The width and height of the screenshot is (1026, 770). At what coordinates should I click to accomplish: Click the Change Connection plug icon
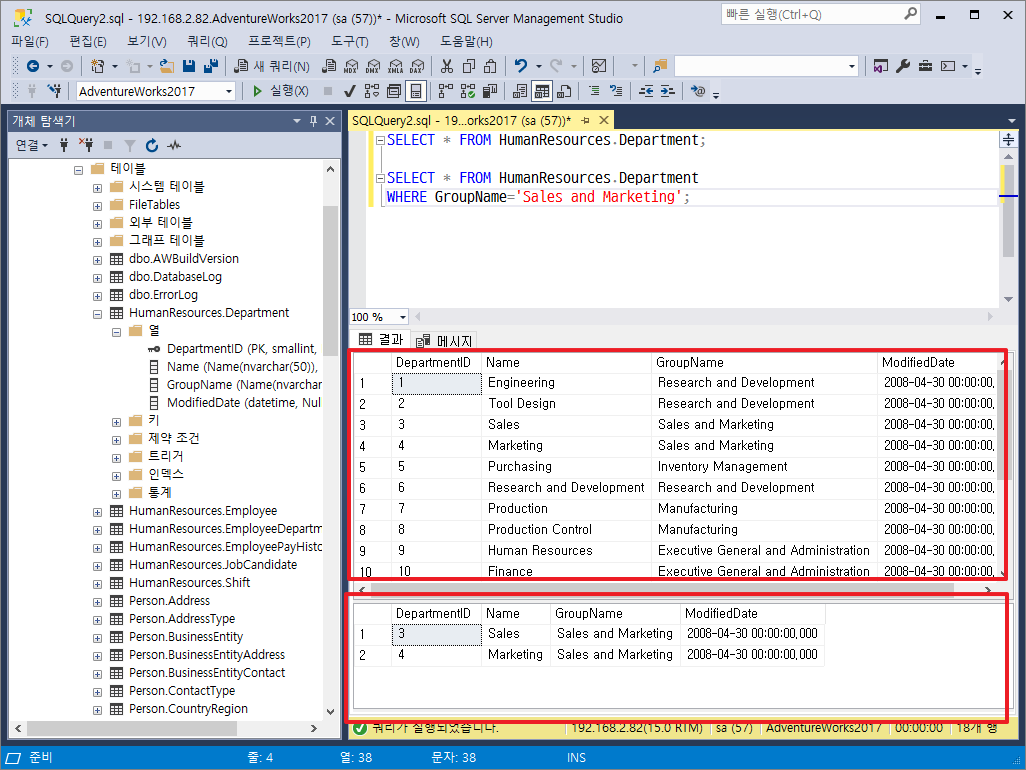(54, 91)
